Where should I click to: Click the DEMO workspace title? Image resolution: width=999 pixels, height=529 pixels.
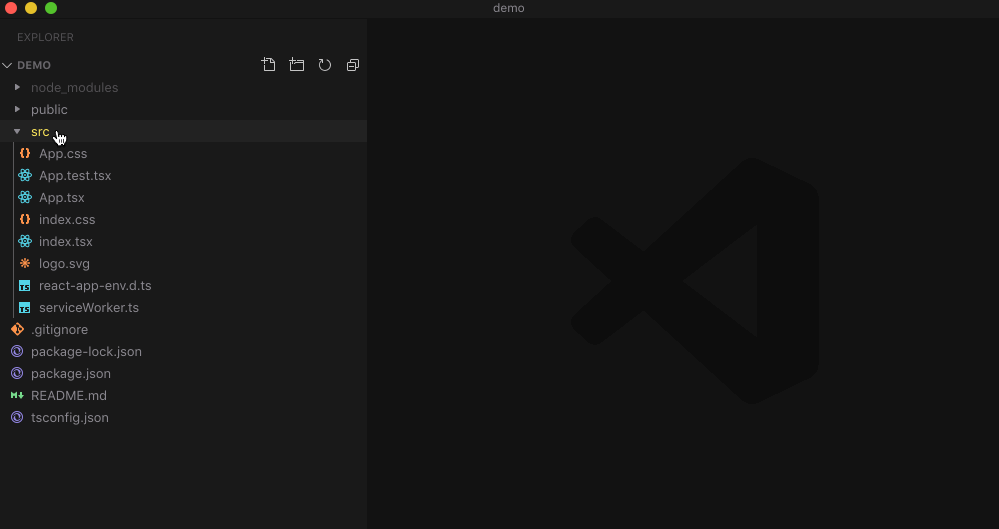[34, 65]
